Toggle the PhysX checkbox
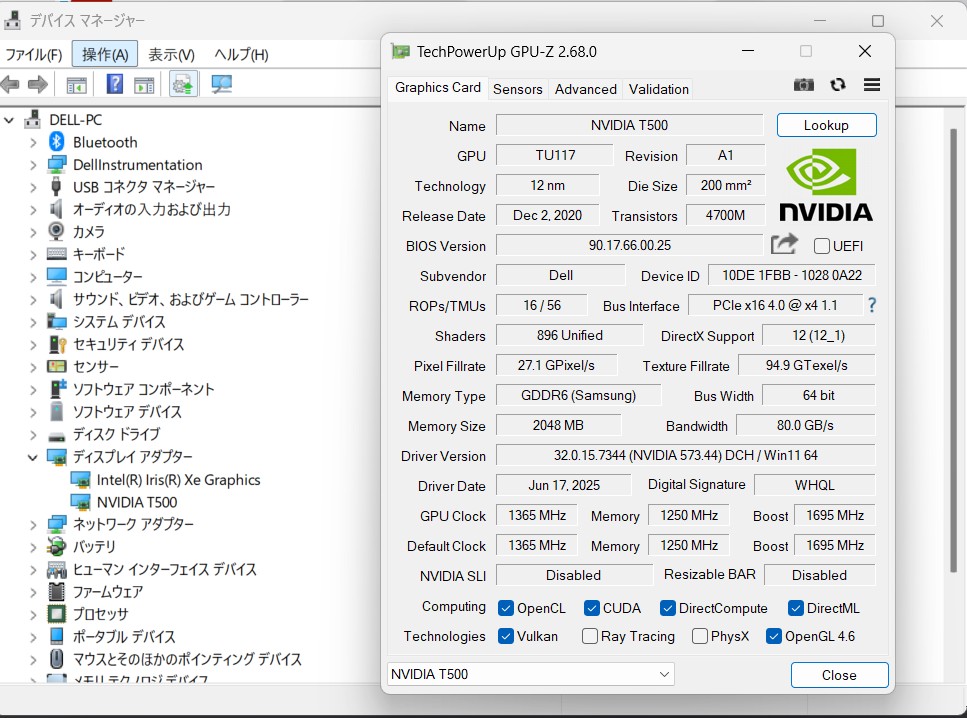Viewport: 967px width, 718px height. tap(700, 636)
